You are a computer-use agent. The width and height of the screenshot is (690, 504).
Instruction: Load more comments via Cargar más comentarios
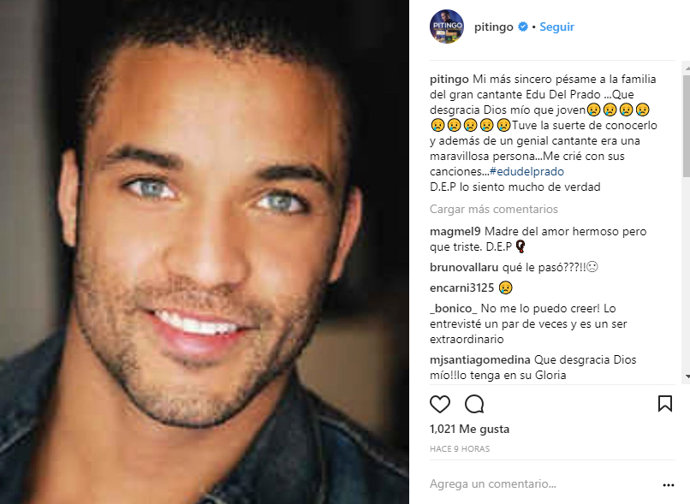(x=494, y=209)
